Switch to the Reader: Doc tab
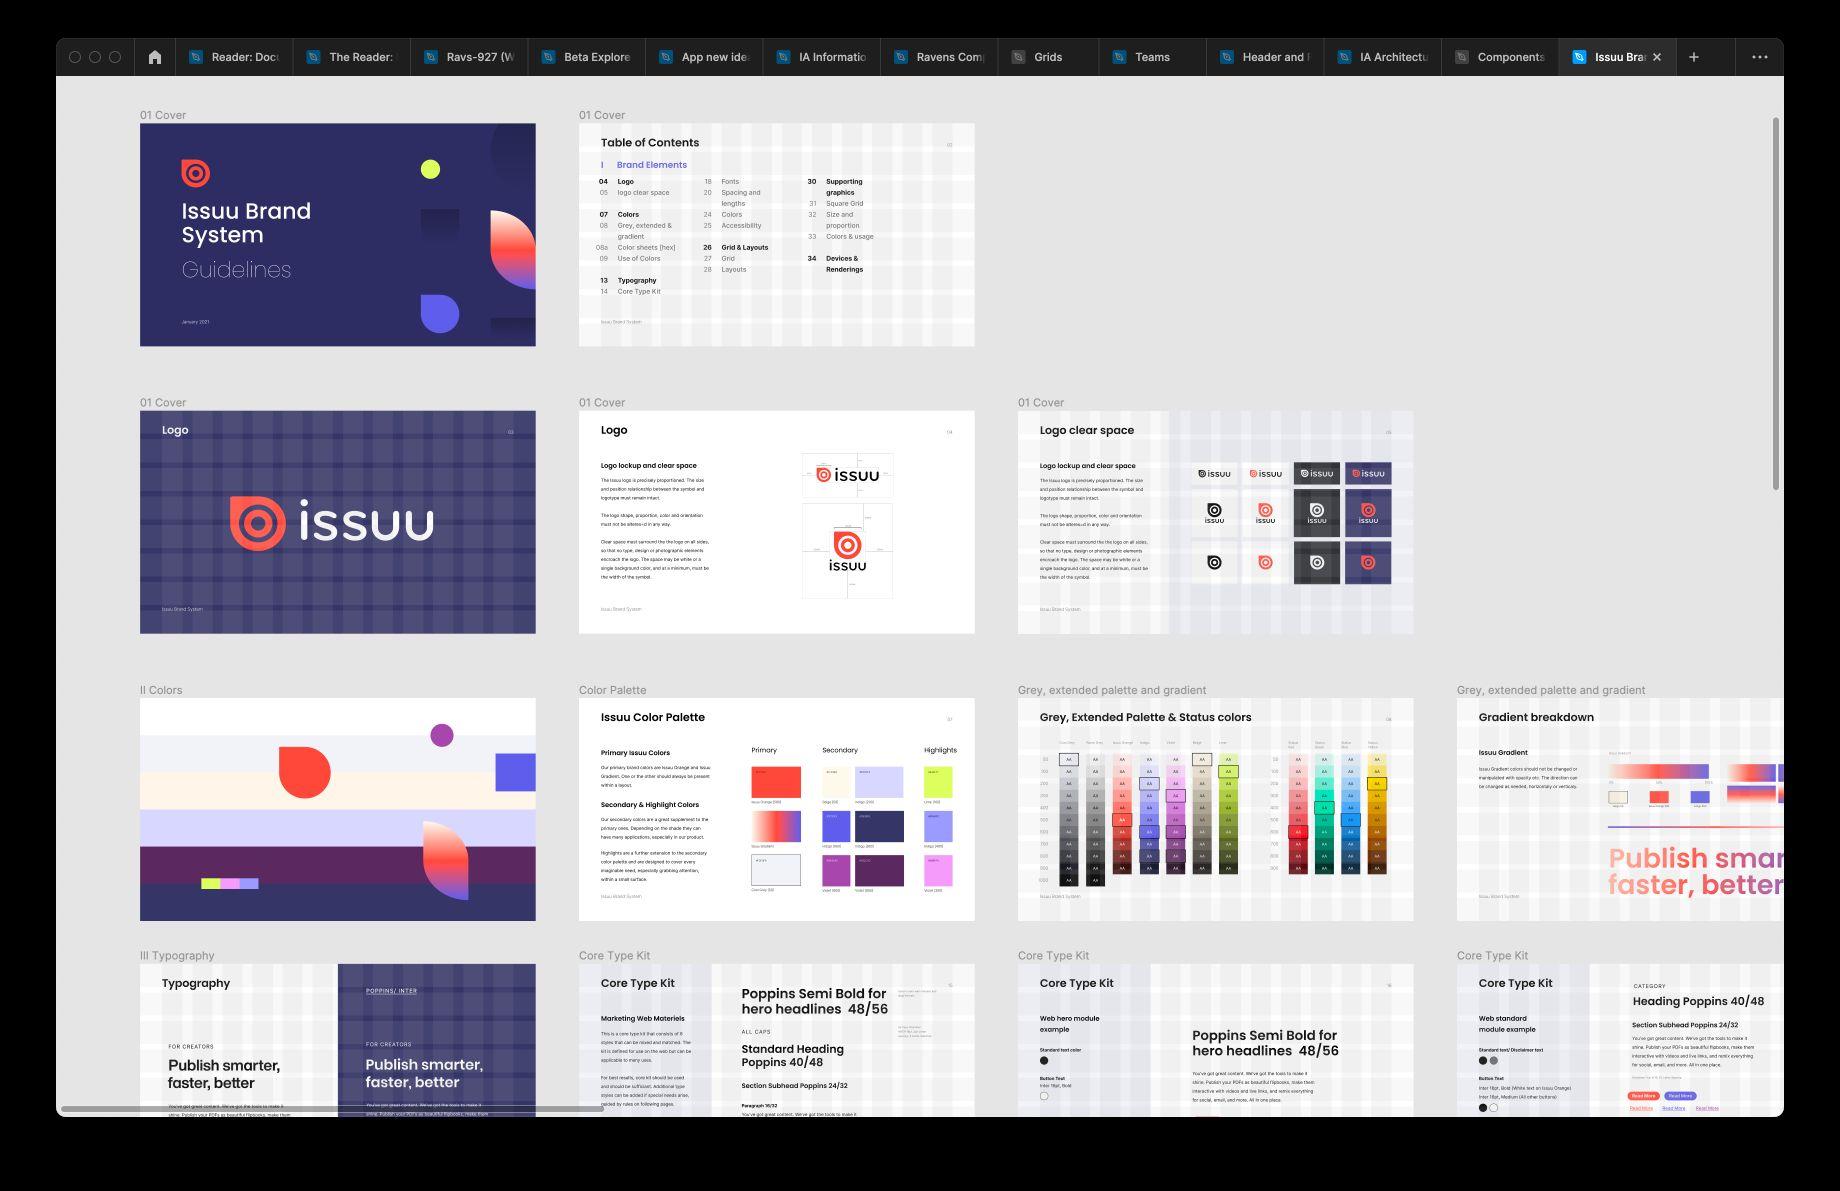The height and width of the screenshot is (1191, 1840). [234, 57]
